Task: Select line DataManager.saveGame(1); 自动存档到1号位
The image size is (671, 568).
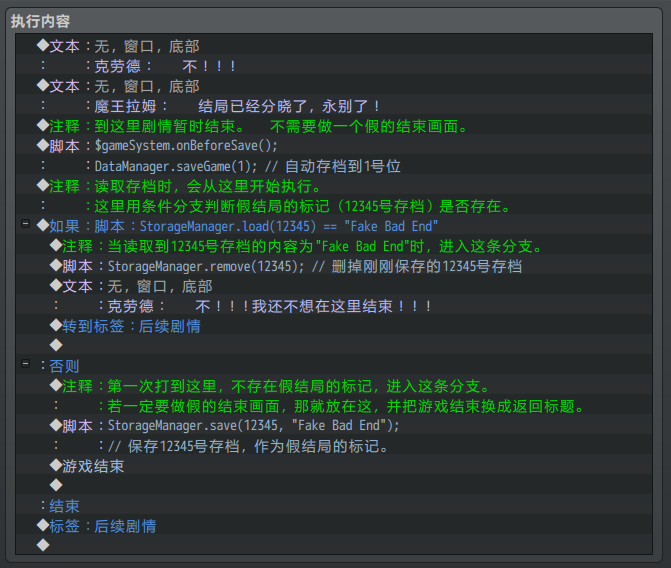Action: (334, 166)
